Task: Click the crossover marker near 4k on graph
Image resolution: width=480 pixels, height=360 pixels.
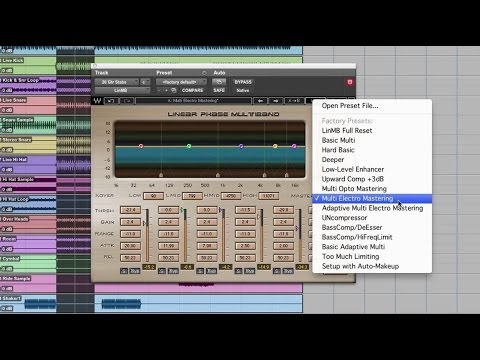Action: point(264,175)
